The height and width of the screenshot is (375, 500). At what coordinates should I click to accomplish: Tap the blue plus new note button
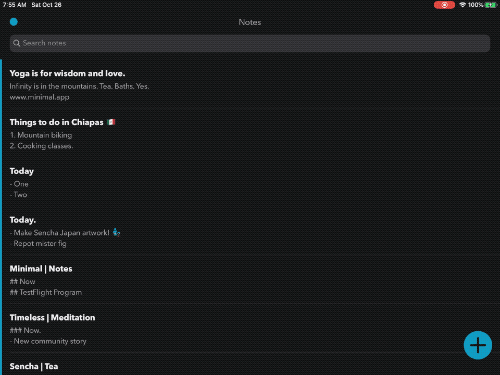(478, 345)
